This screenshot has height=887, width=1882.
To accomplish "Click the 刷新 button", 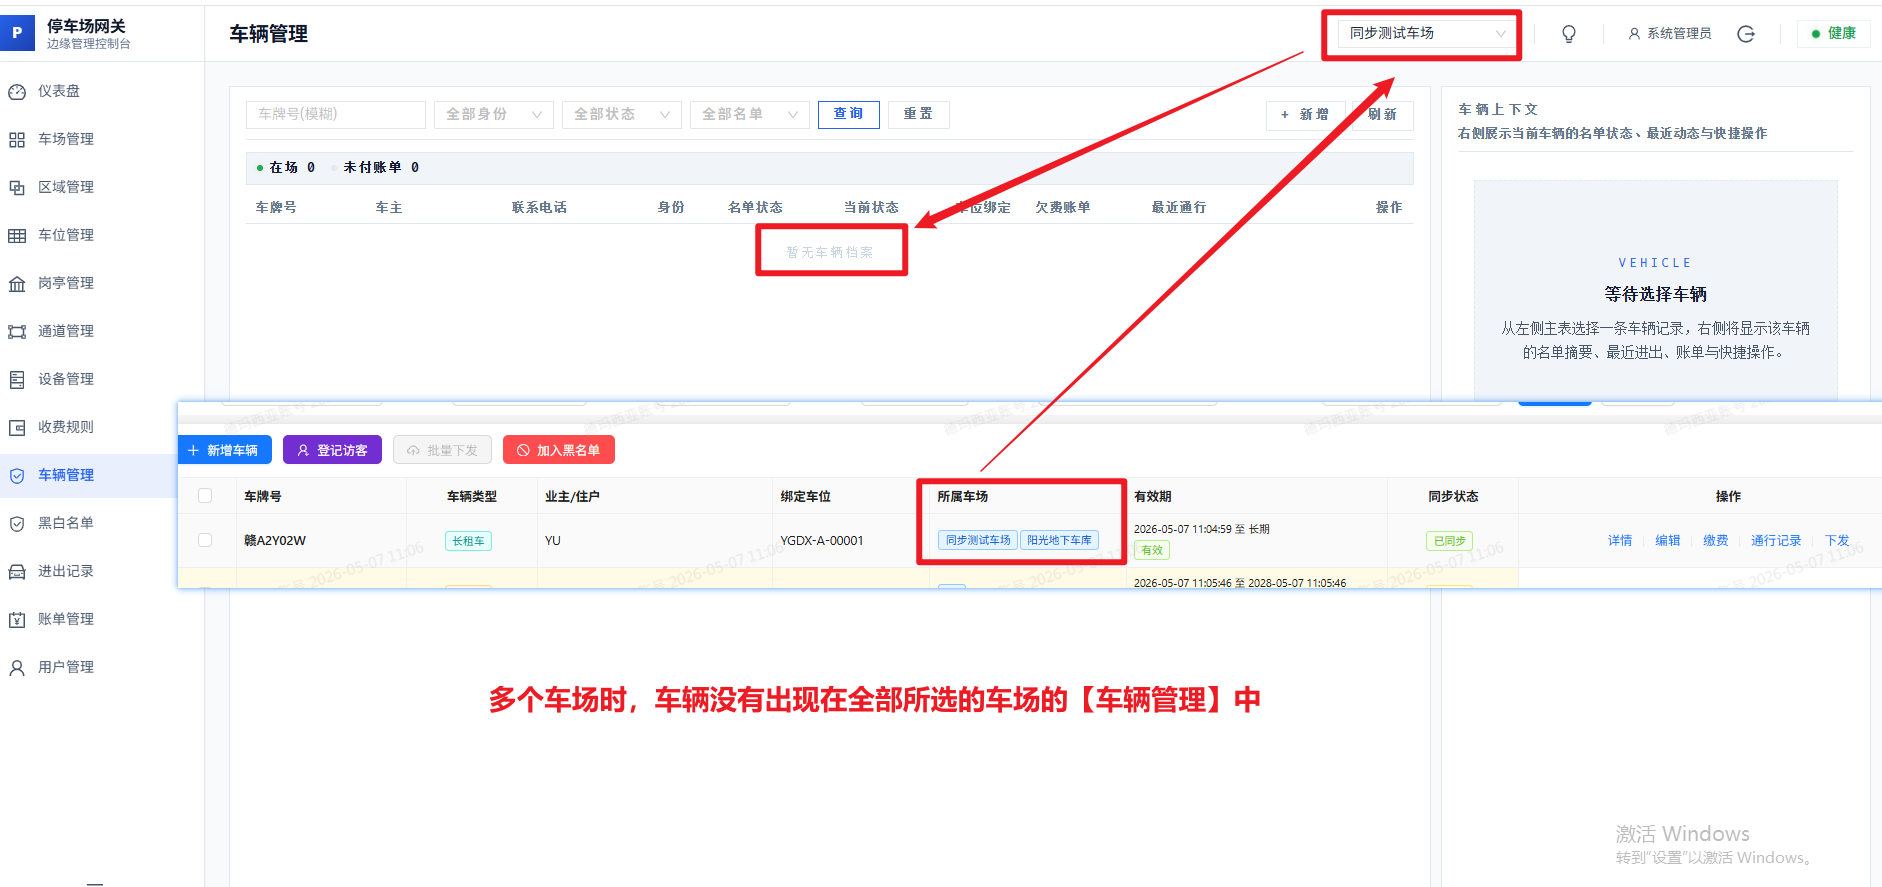I will [x=1383, y=115].
